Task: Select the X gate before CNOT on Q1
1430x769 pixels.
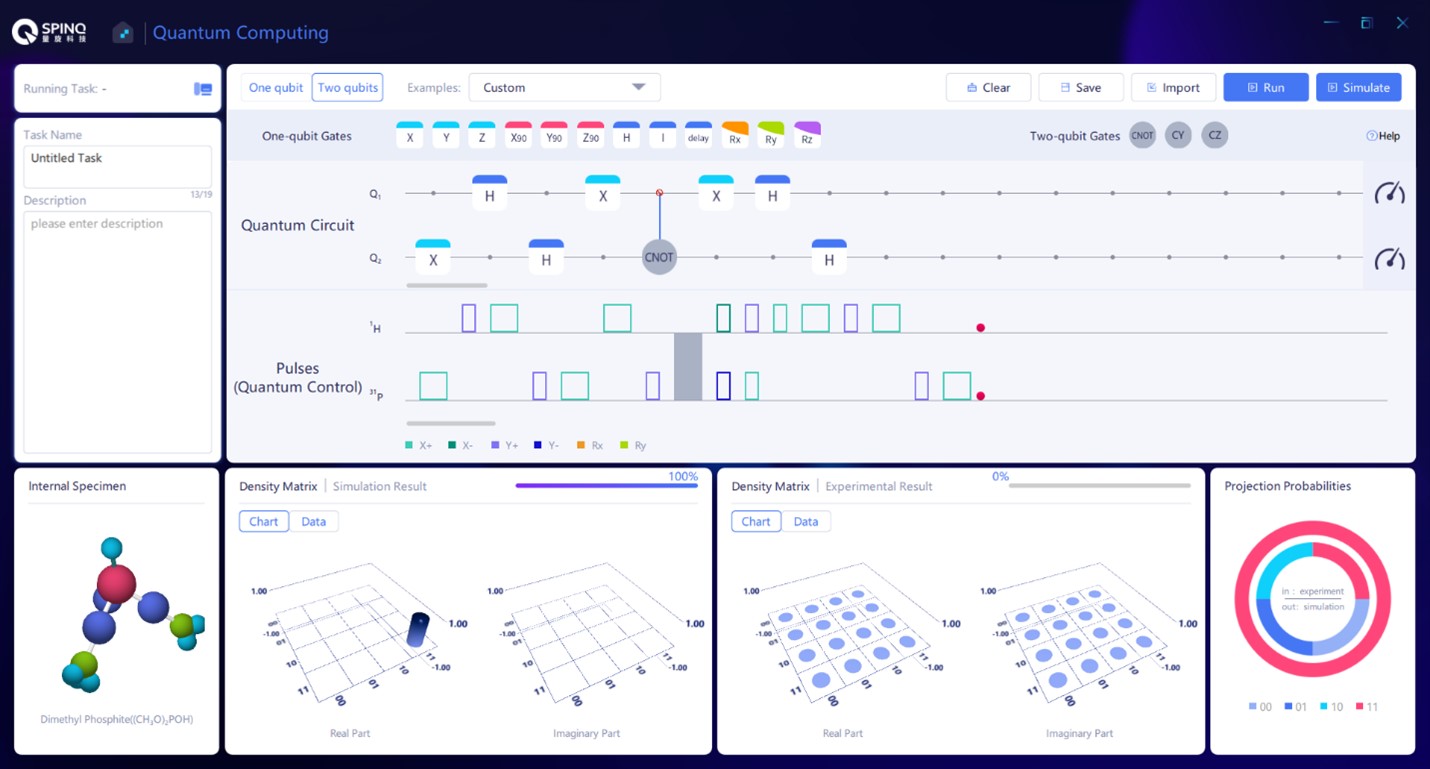Action: tap(603, 193)
